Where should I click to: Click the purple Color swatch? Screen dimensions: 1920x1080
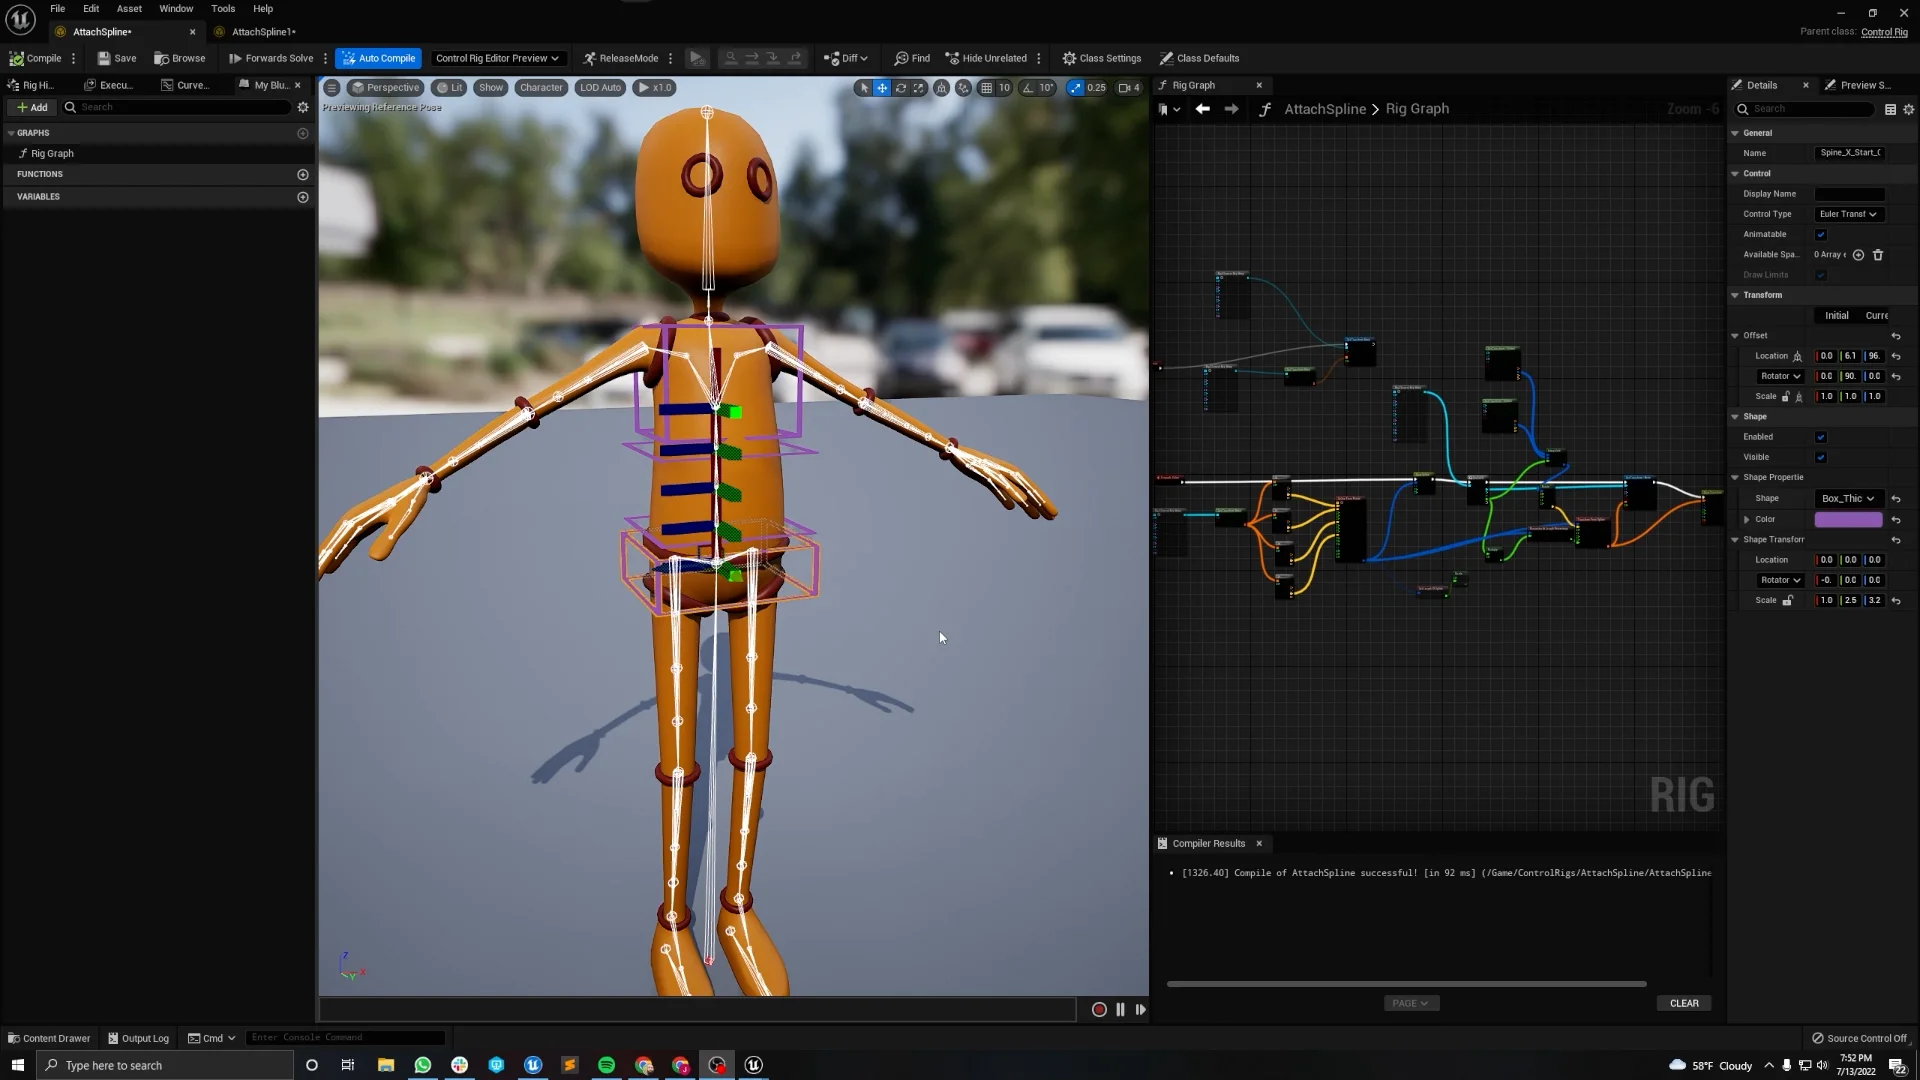point(1849,519)
